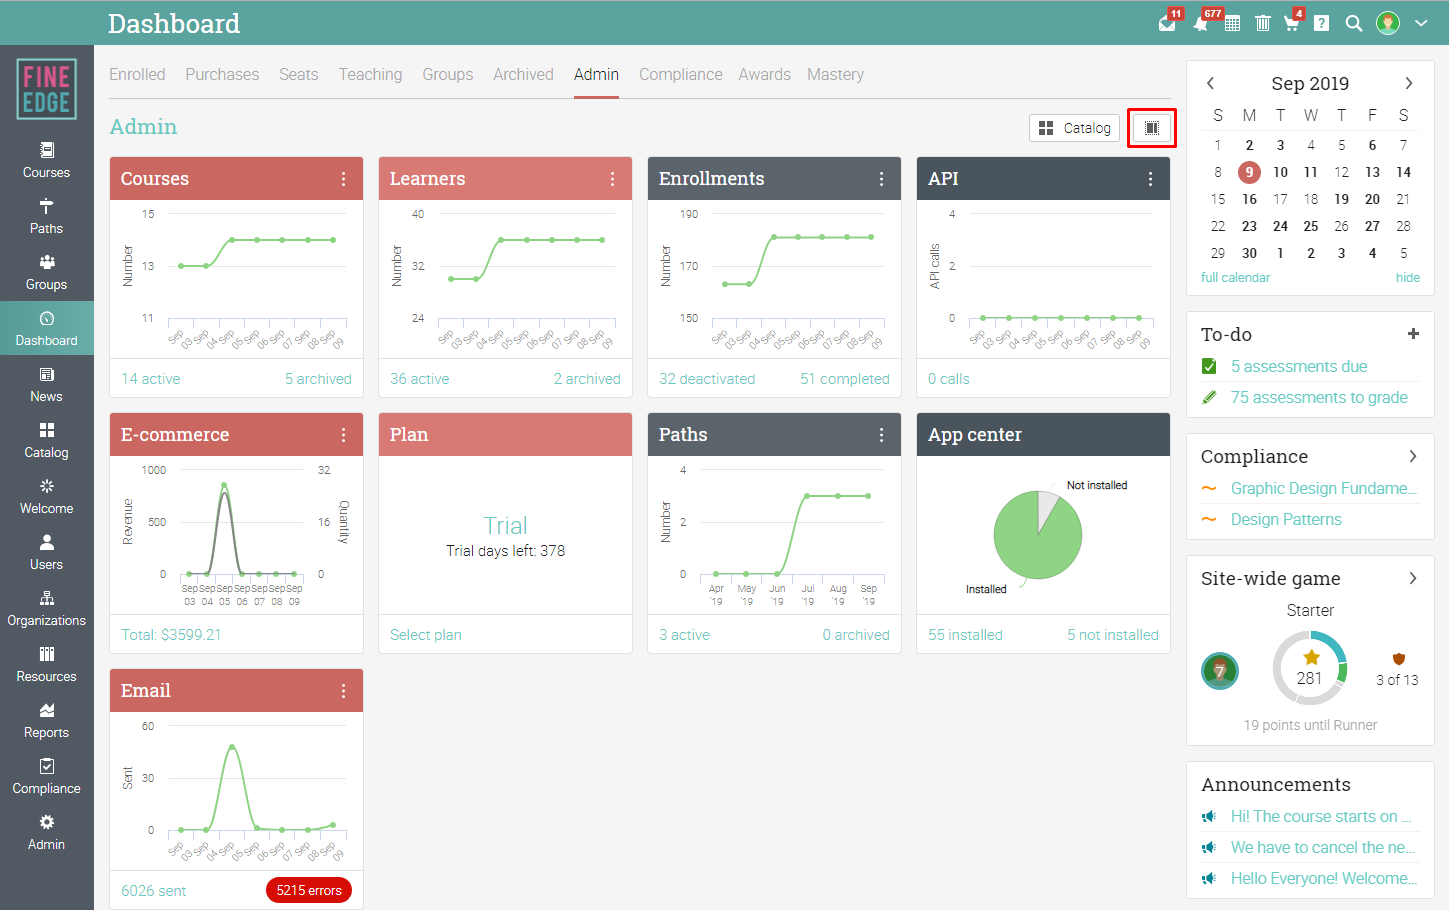Open Resources in the sidebar
1449x910 pixels.
point(47,664)
